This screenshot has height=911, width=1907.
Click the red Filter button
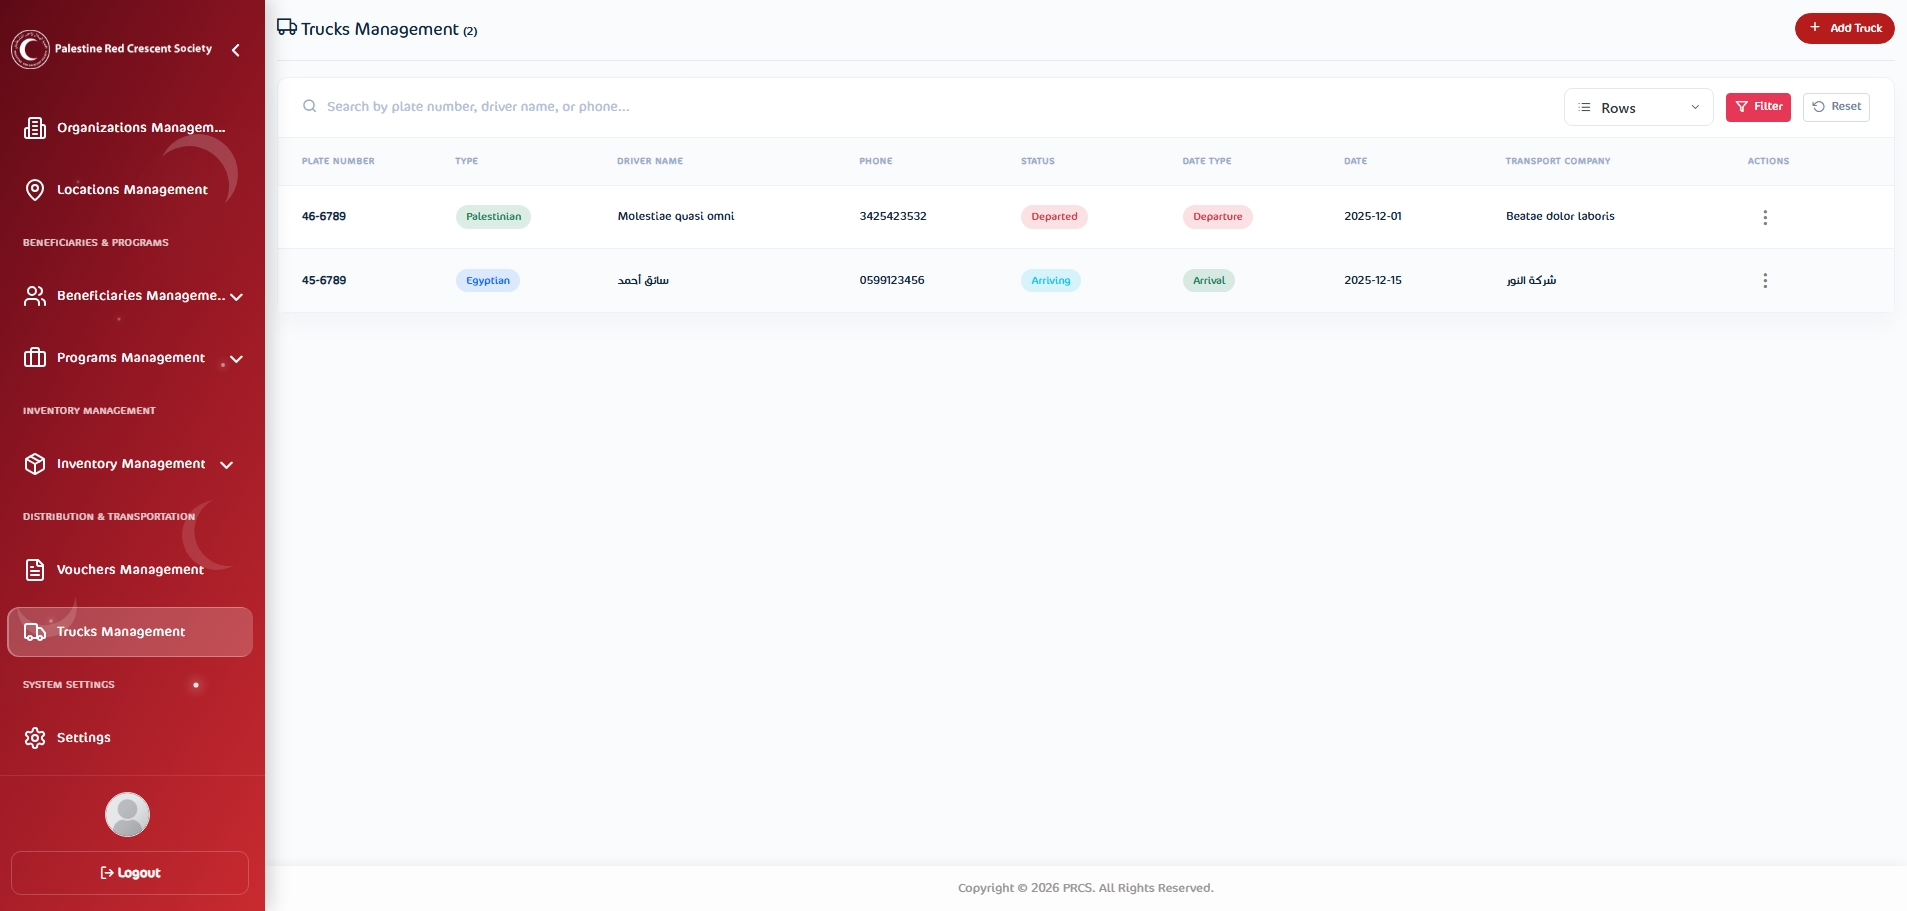(x=1757, y=107)
